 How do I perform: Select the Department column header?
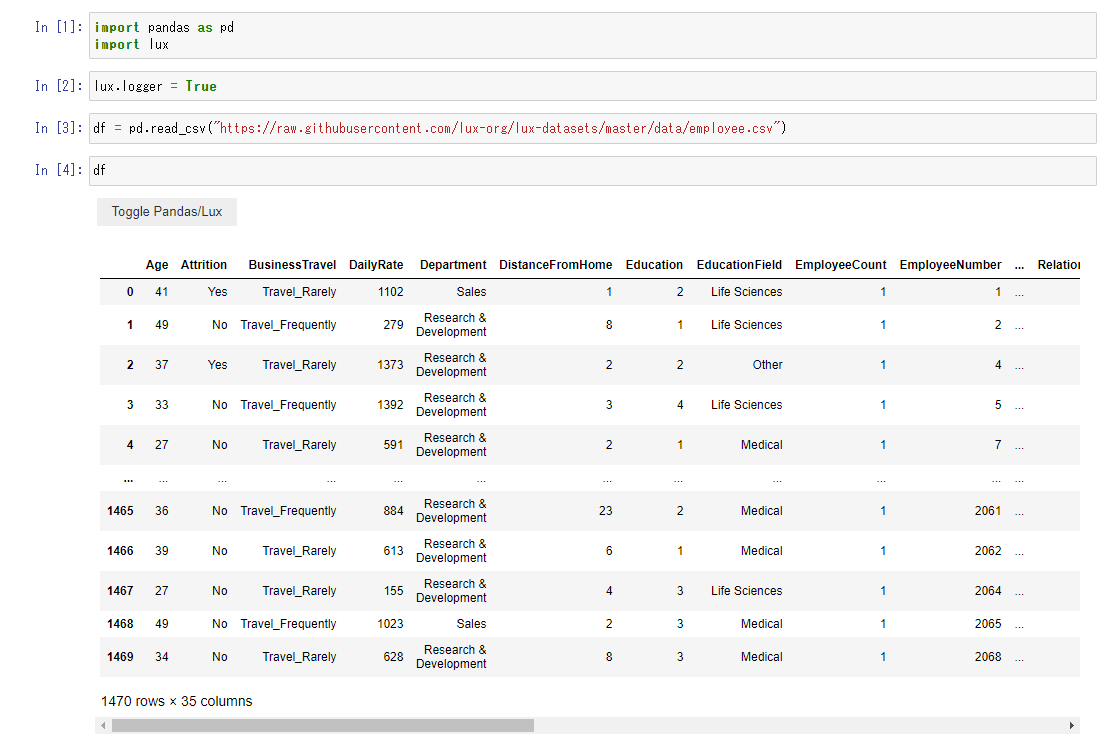(453, 264)
